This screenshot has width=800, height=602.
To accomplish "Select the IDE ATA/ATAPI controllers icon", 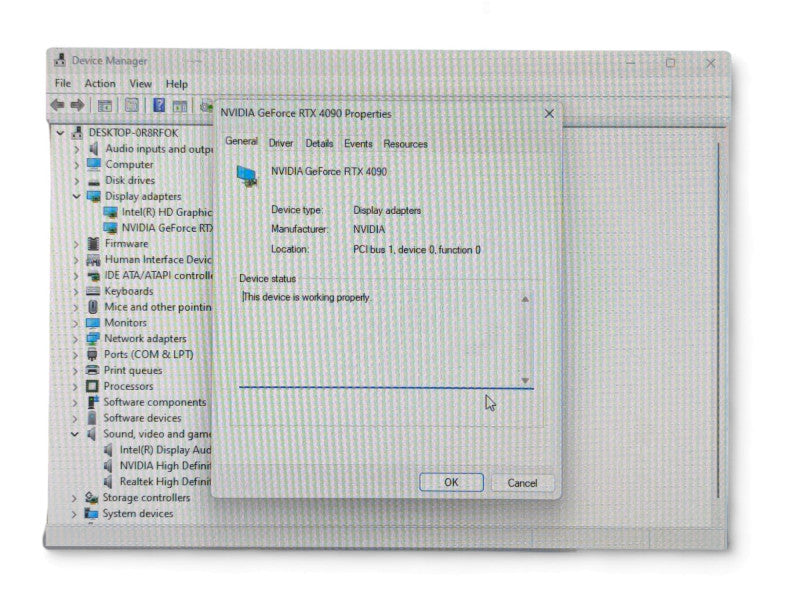I will point(93,275).
